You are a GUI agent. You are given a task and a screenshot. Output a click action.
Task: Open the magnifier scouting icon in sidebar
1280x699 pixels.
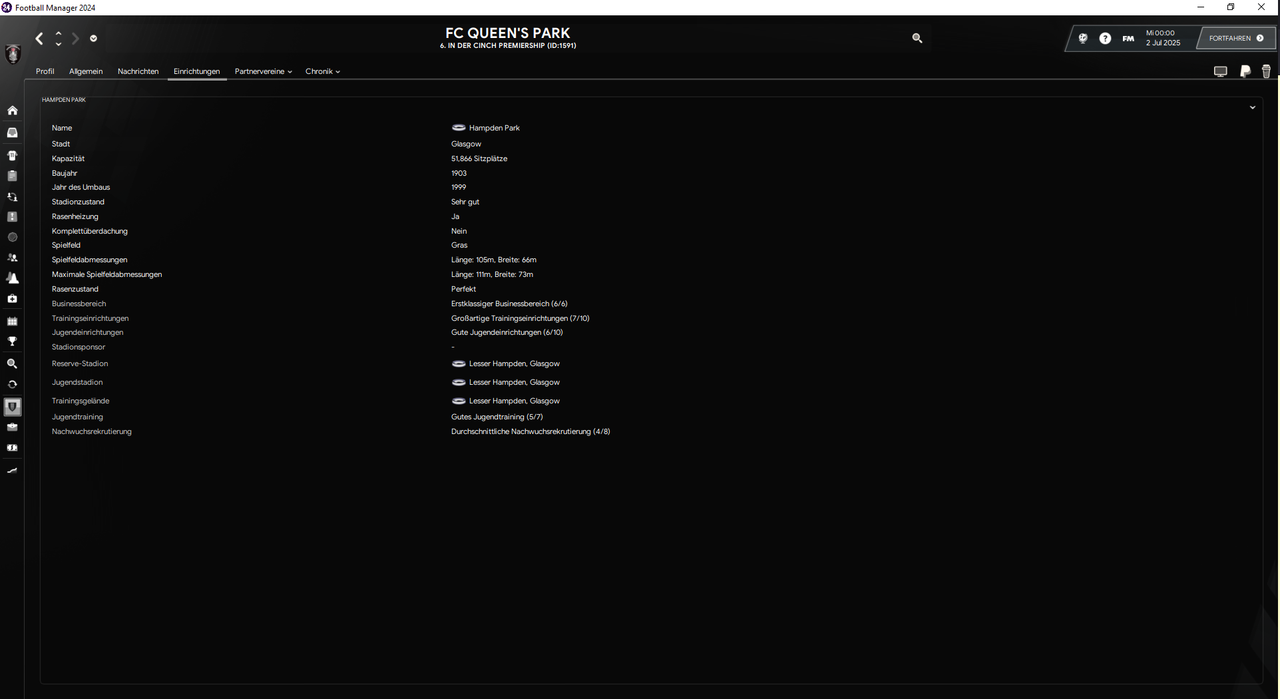(12, 364)
